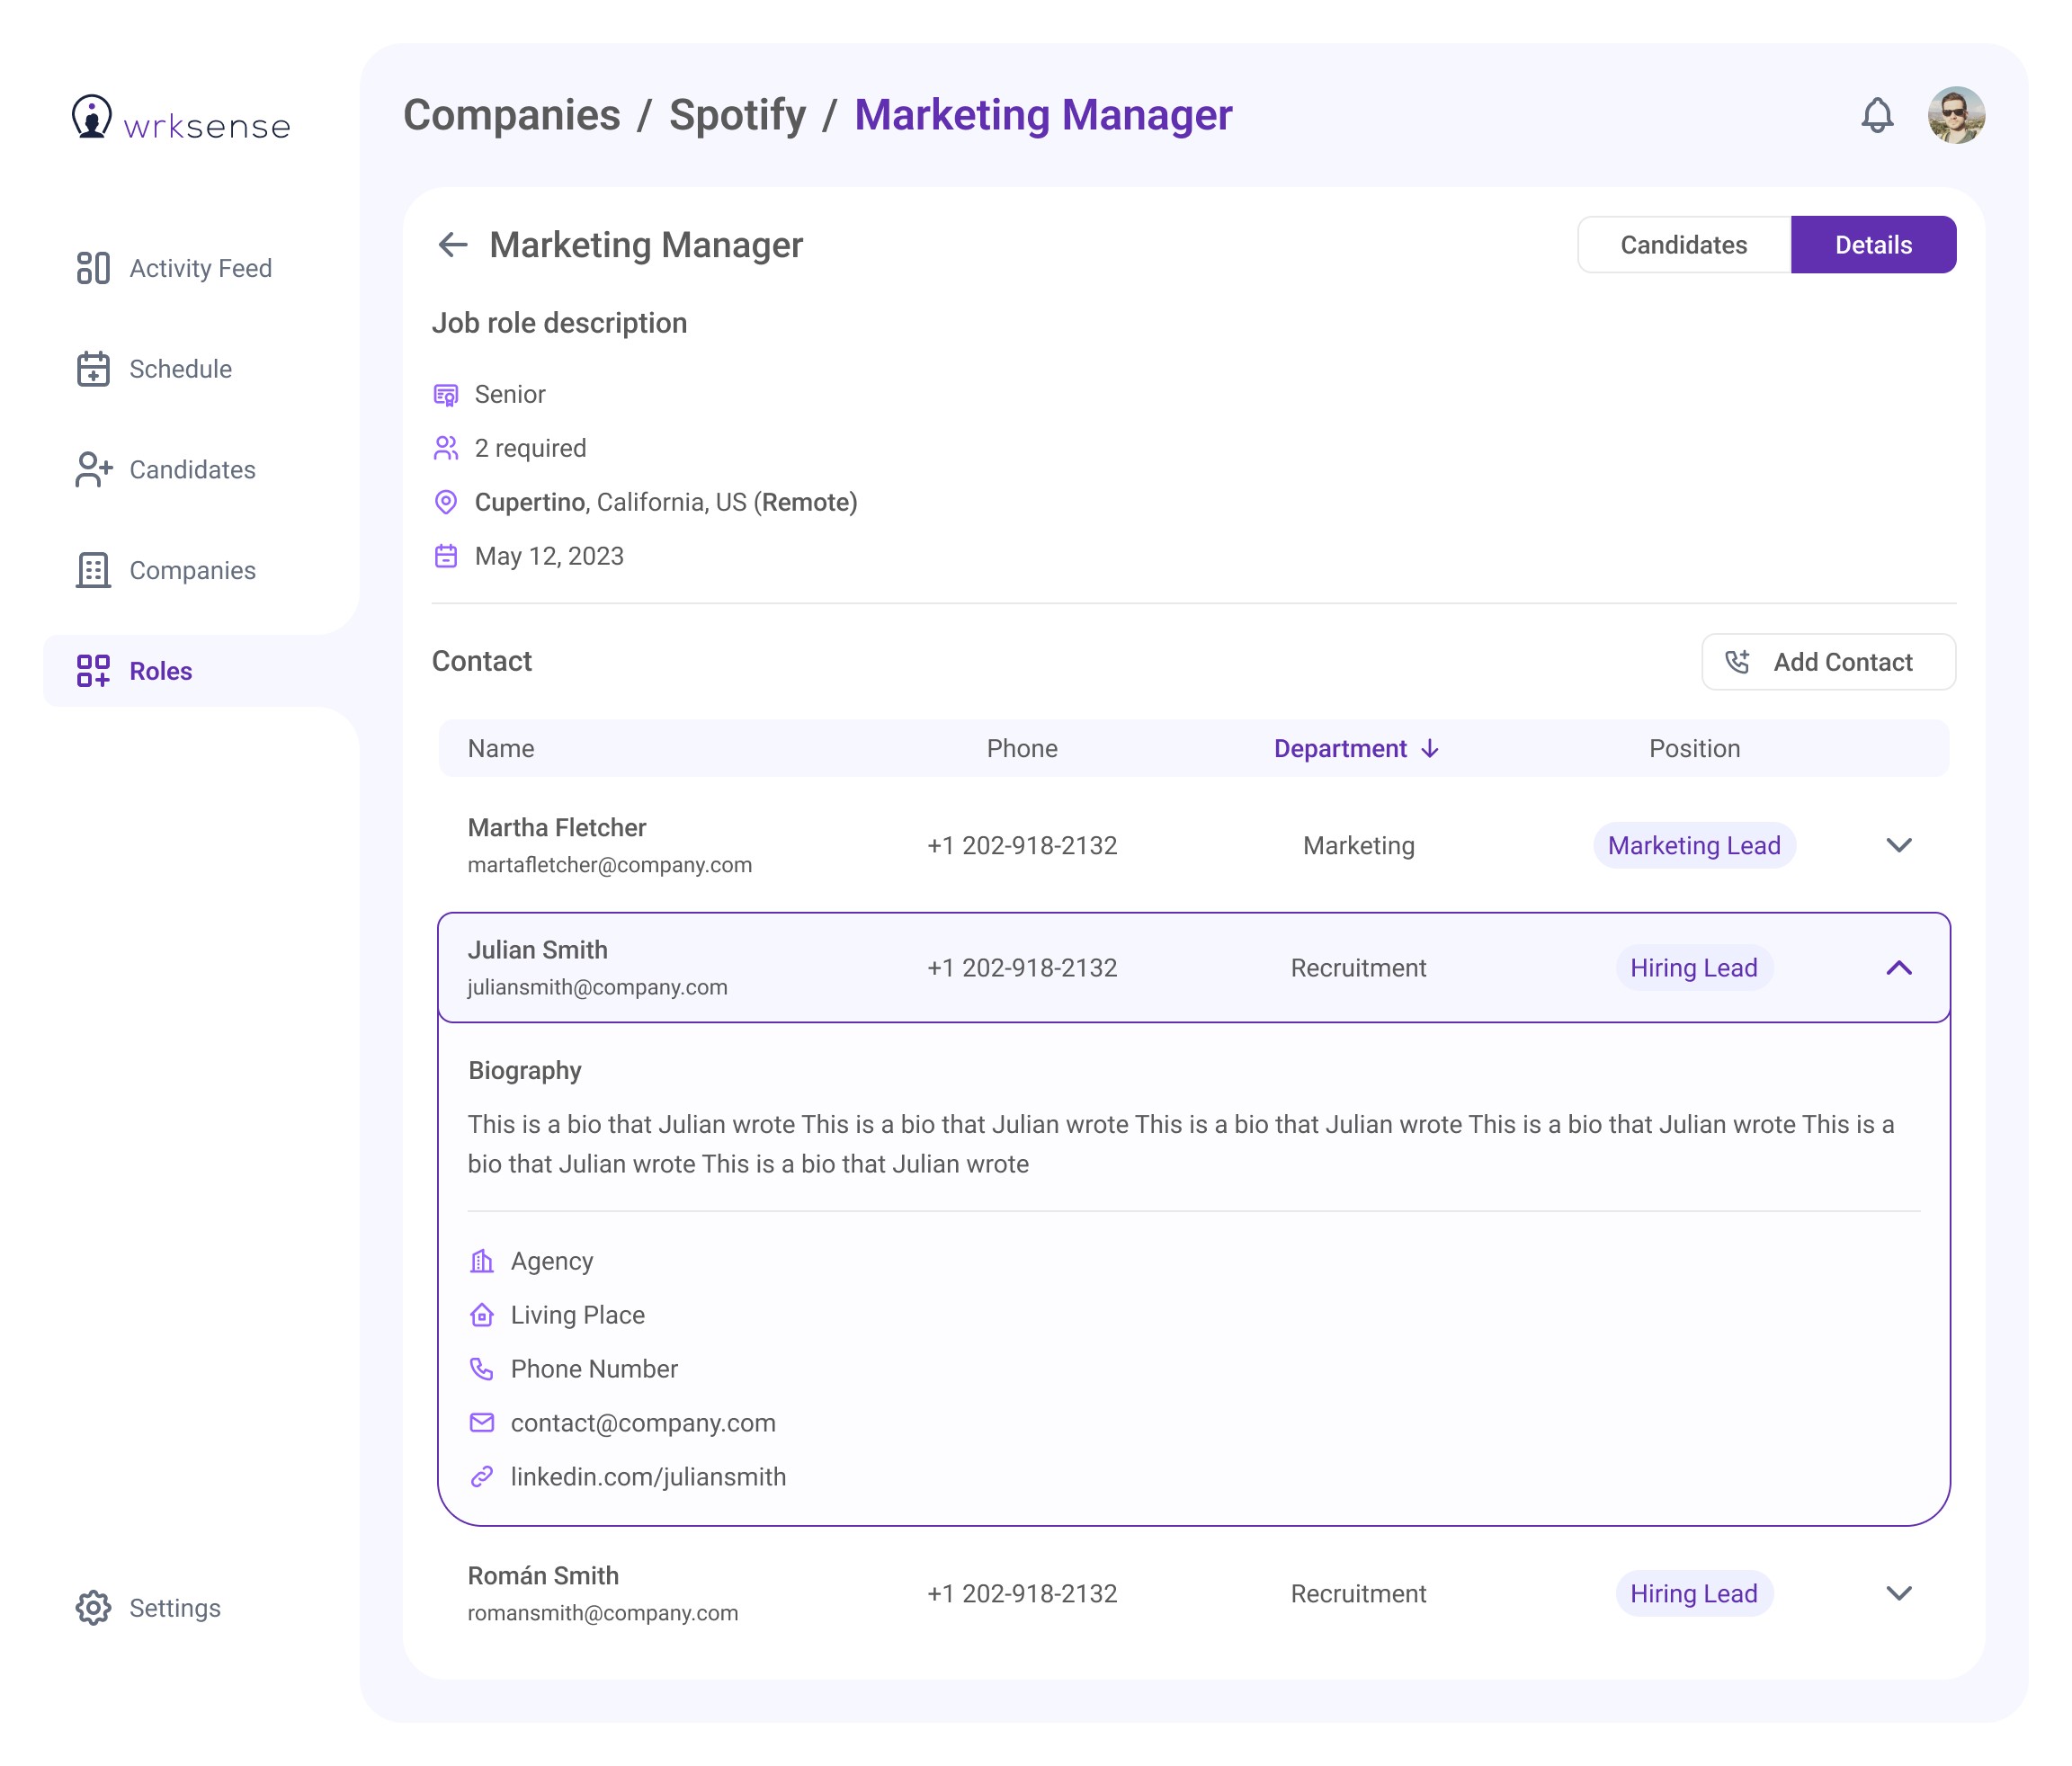This screenshot has width=2072, height=1766.
Task: Open Companies in the sidebar
Action: coord(167,570)
